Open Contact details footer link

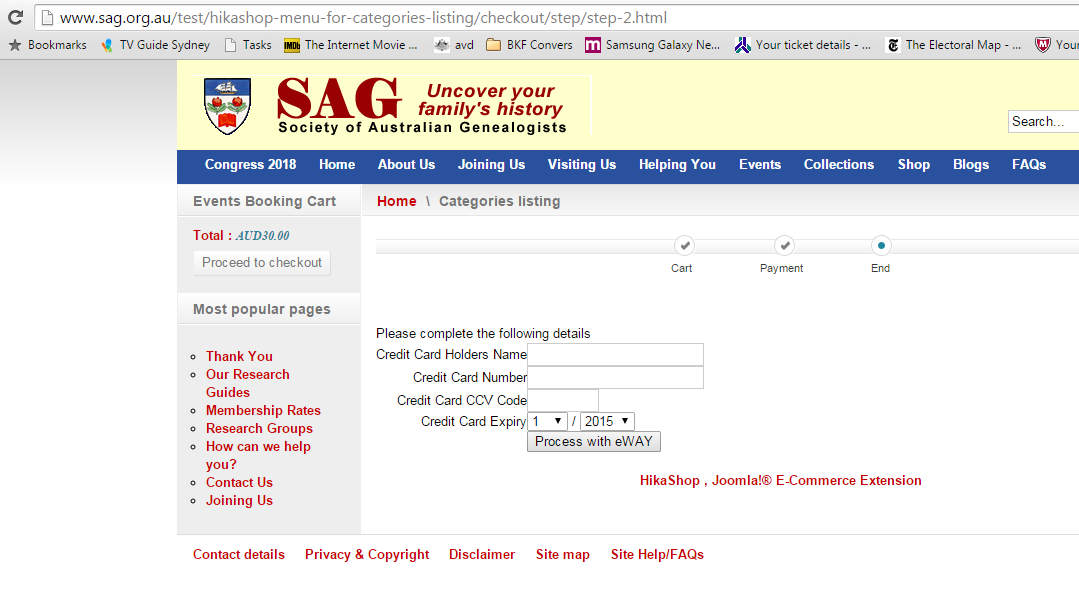[239, 554]
